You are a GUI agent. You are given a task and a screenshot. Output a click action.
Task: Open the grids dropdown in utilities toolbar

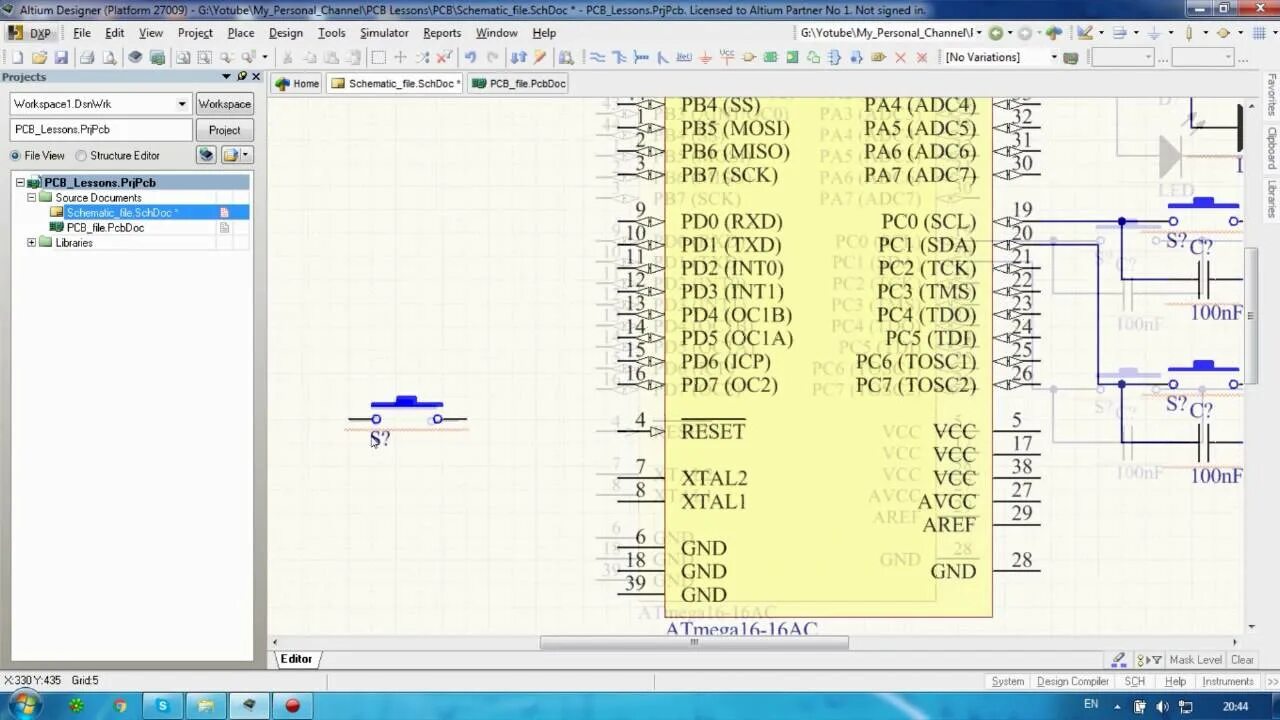tap(1275, 33)
